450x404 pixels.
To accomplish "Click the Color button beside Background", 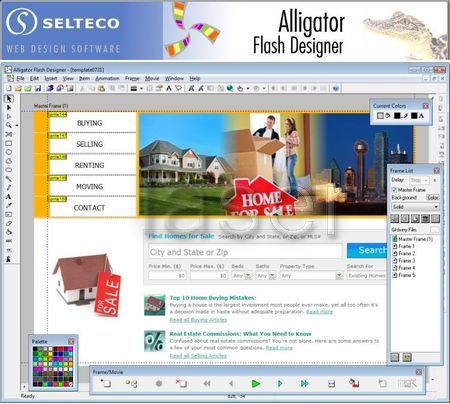I will click(x=433, y=197).
